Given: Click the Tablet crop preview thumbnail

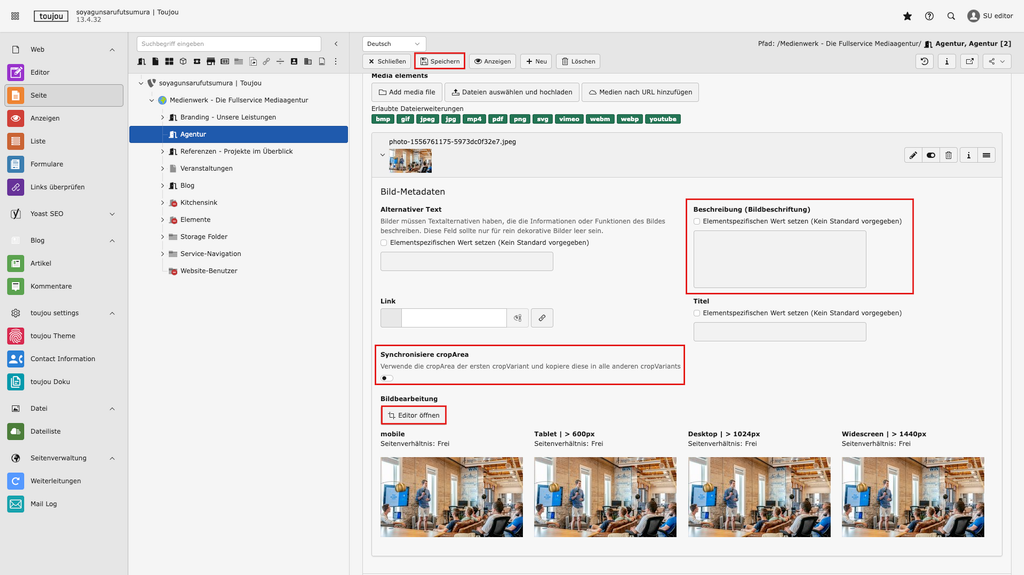Looking at the screenshot, I should [605, 497].
